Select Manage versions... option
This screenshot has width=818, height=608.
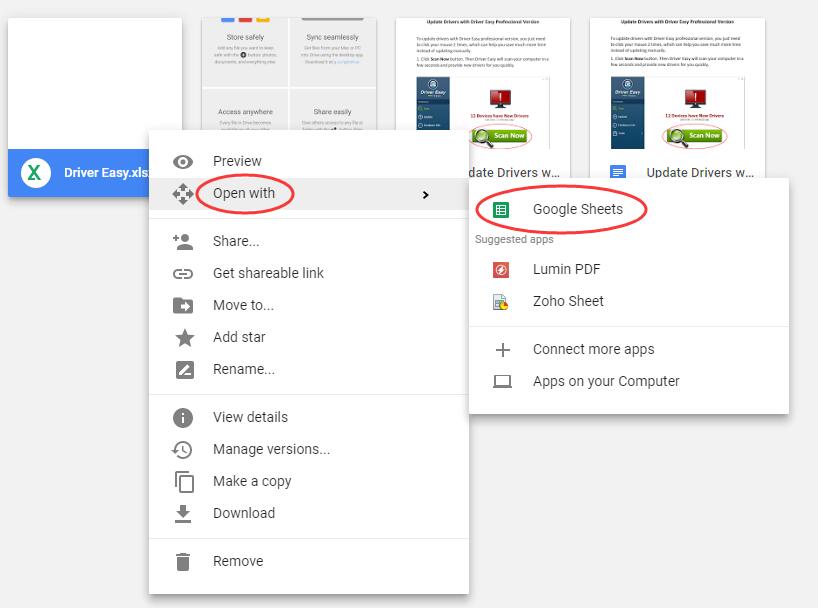click(271, 450)
